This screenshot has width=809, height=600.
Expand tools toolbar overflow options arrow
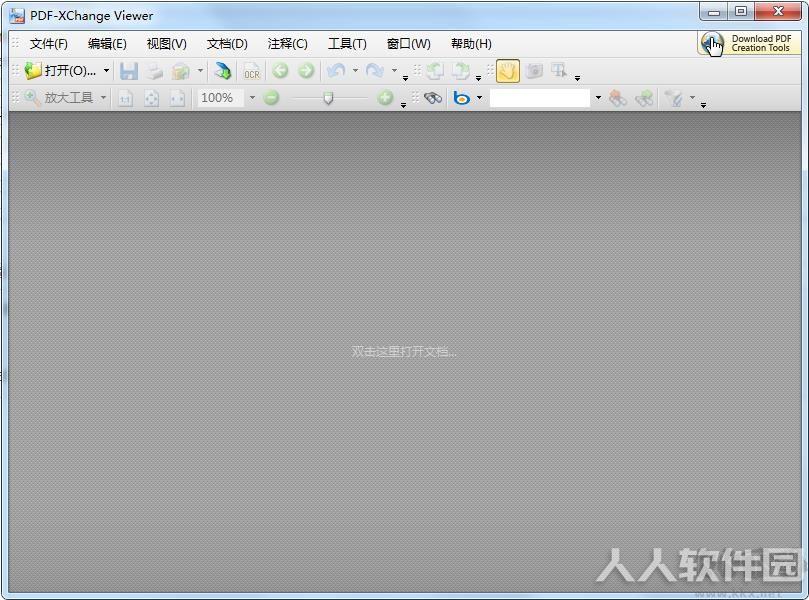point(577,78)
